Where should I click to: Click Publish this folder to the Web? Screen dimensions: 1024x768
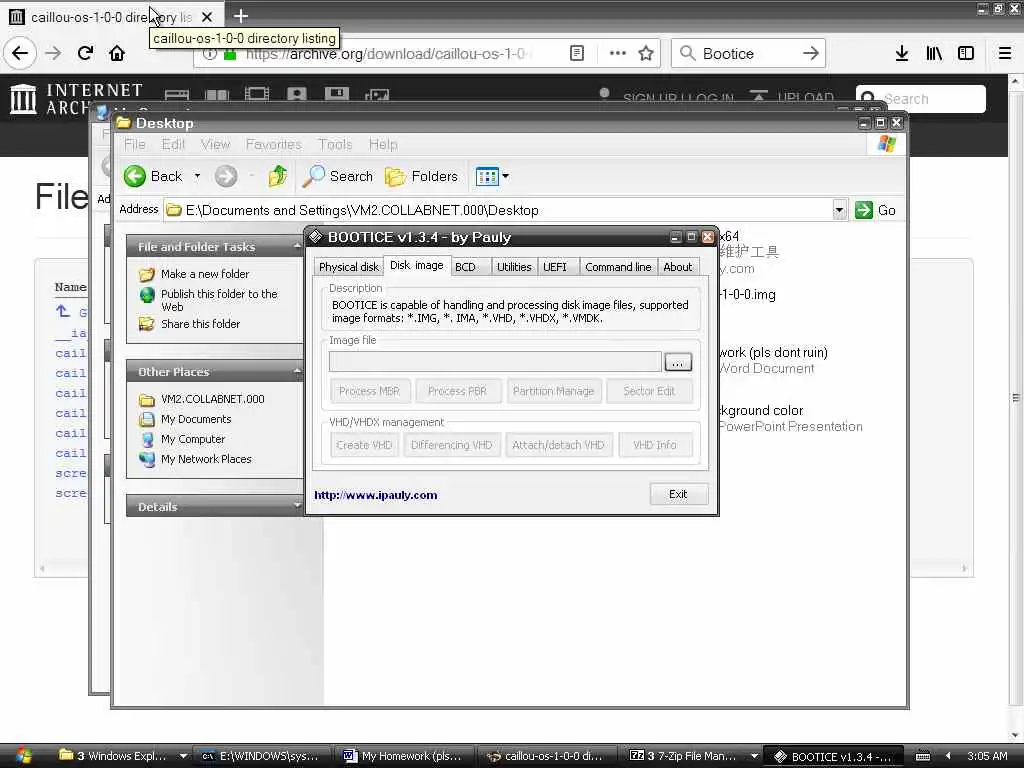pyautogui.click(x=219, y=300)
